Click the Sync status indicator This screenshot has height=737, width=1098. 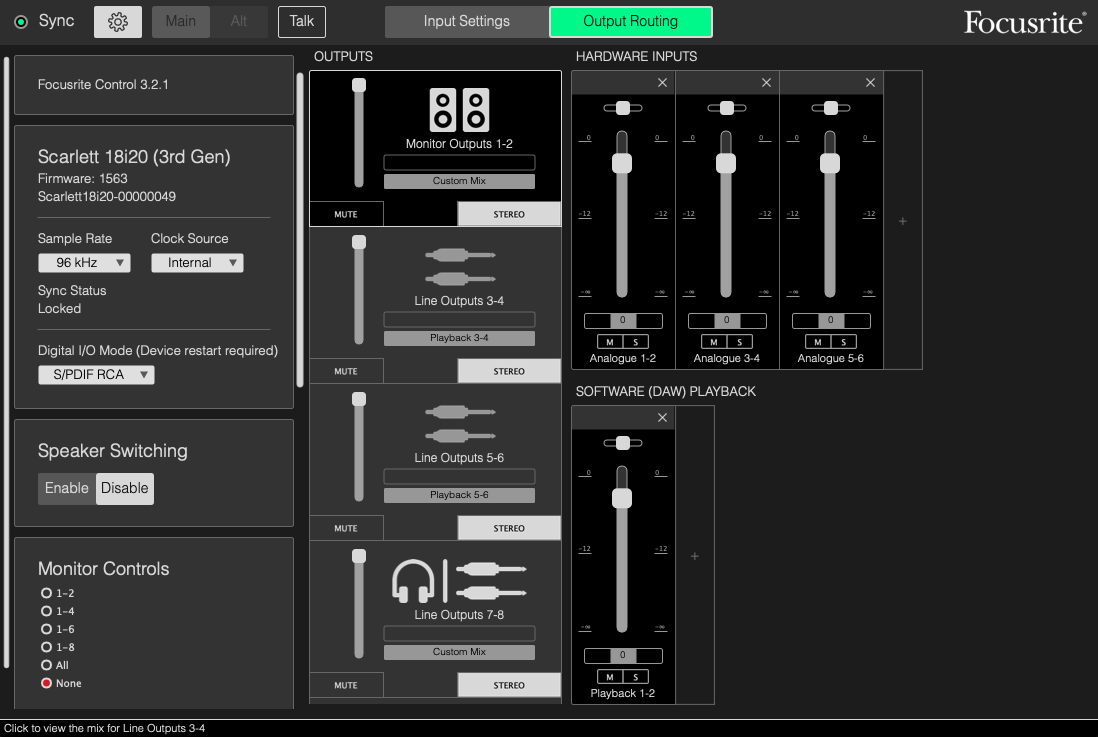(21, 20)
